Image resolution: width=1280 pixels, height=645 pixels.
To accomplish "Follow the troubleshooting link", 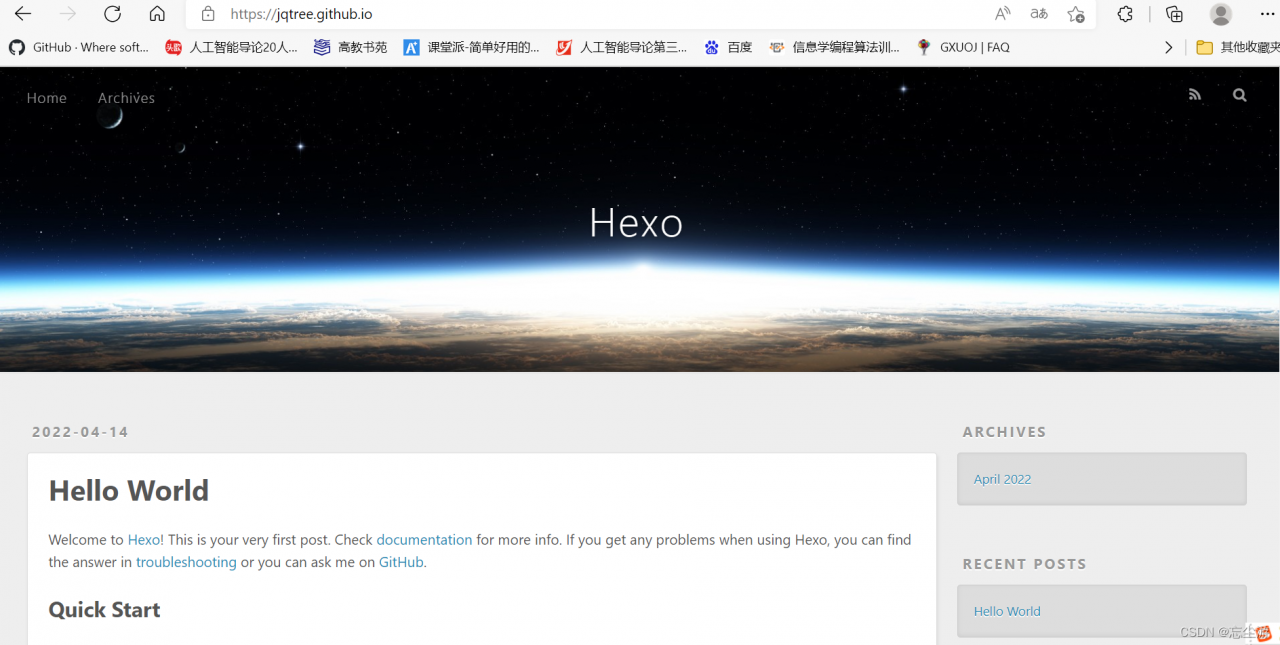I will point(186,562).
